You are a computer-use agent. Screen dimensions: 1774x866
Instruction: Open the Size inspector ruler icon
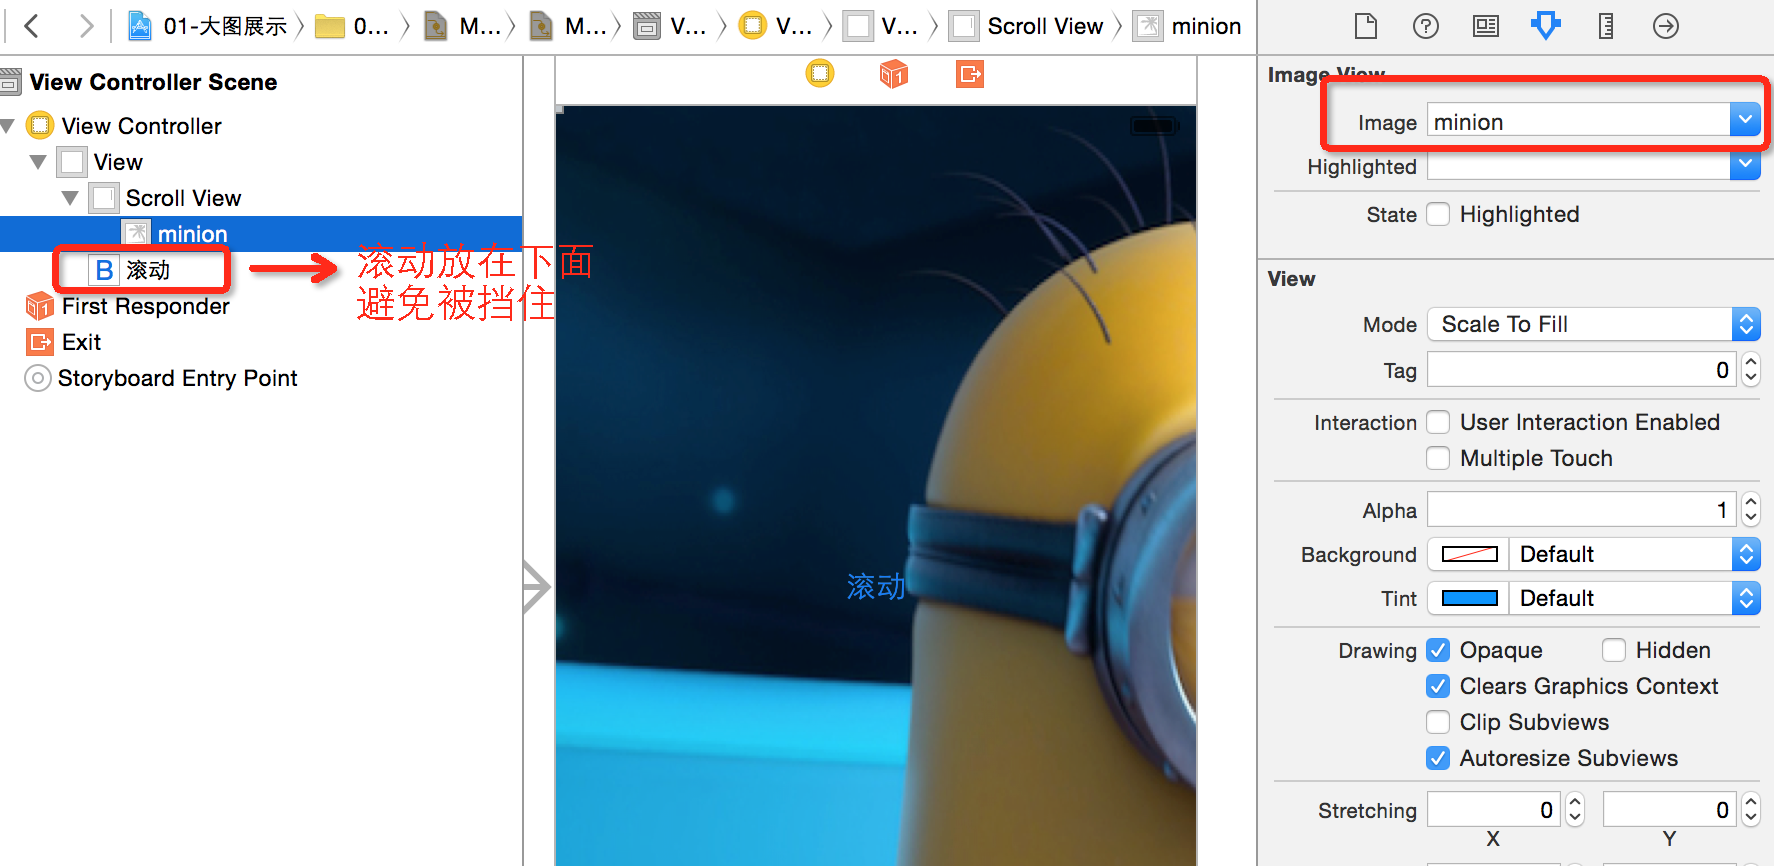(1606, 26)
